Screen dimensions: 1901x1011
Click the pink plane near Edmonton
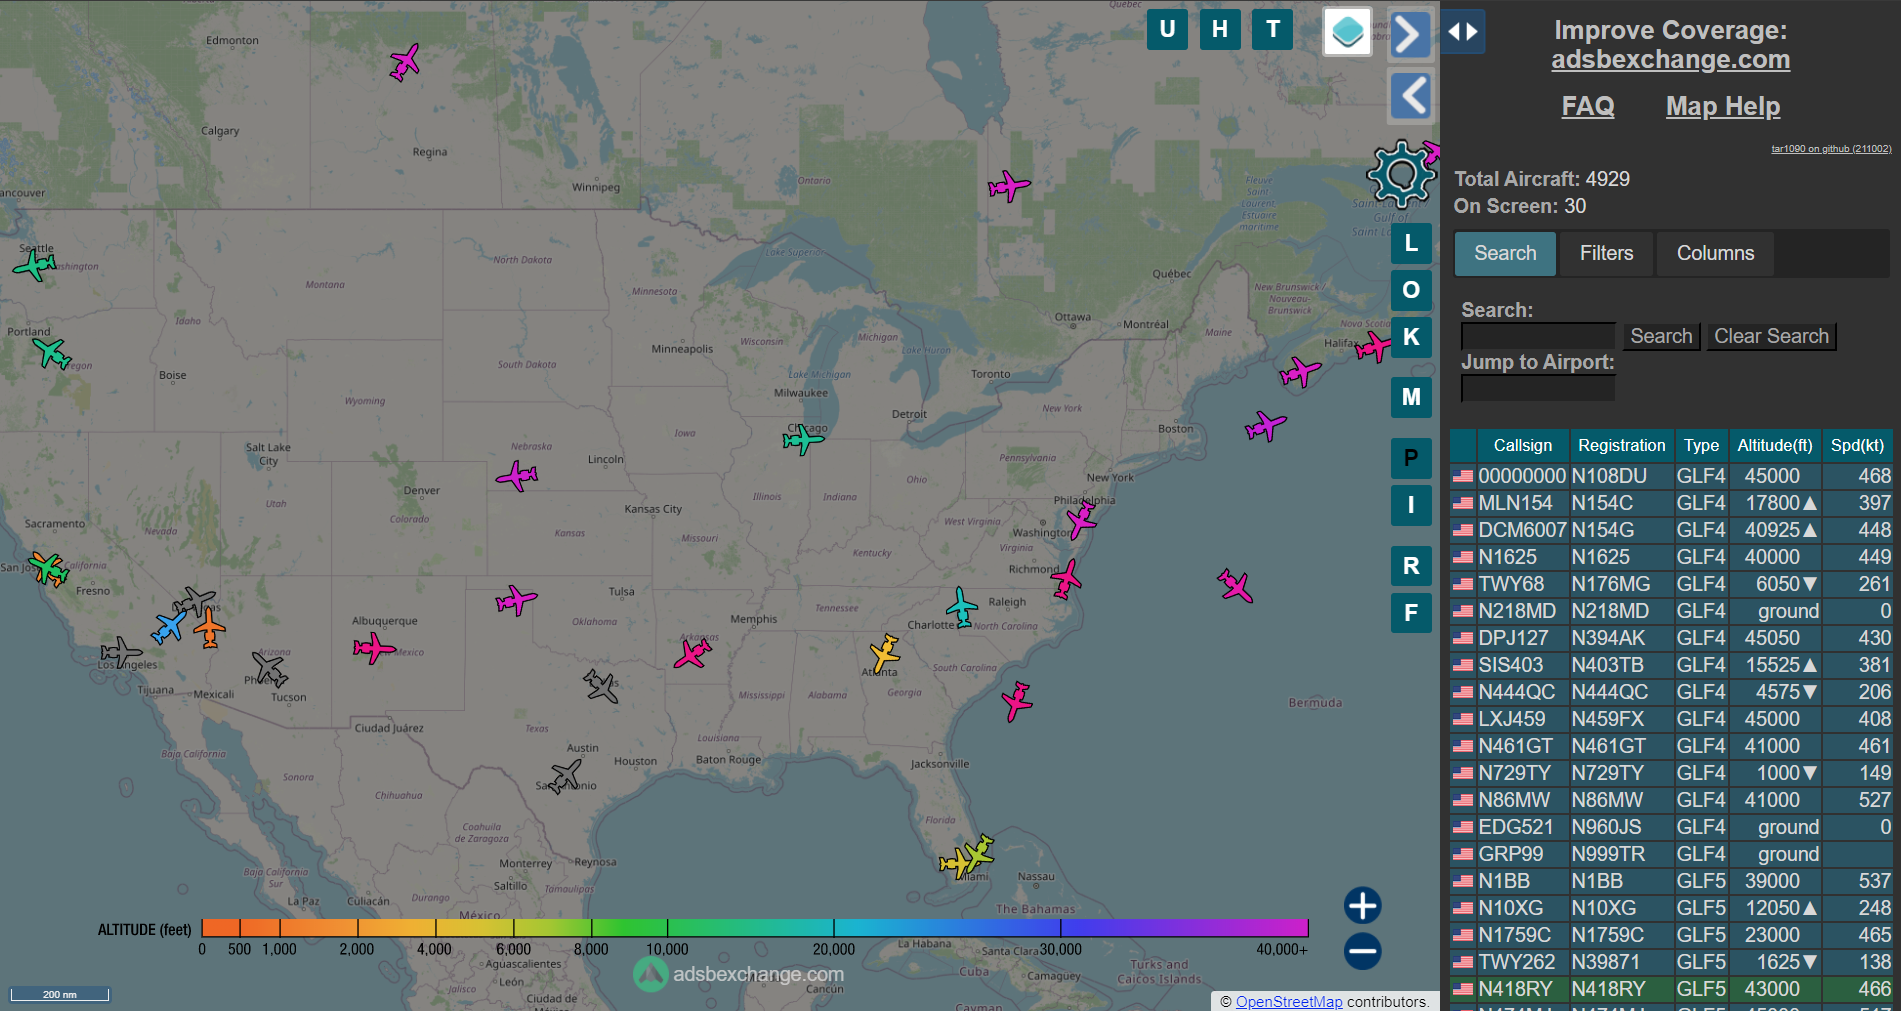(404, 62)
